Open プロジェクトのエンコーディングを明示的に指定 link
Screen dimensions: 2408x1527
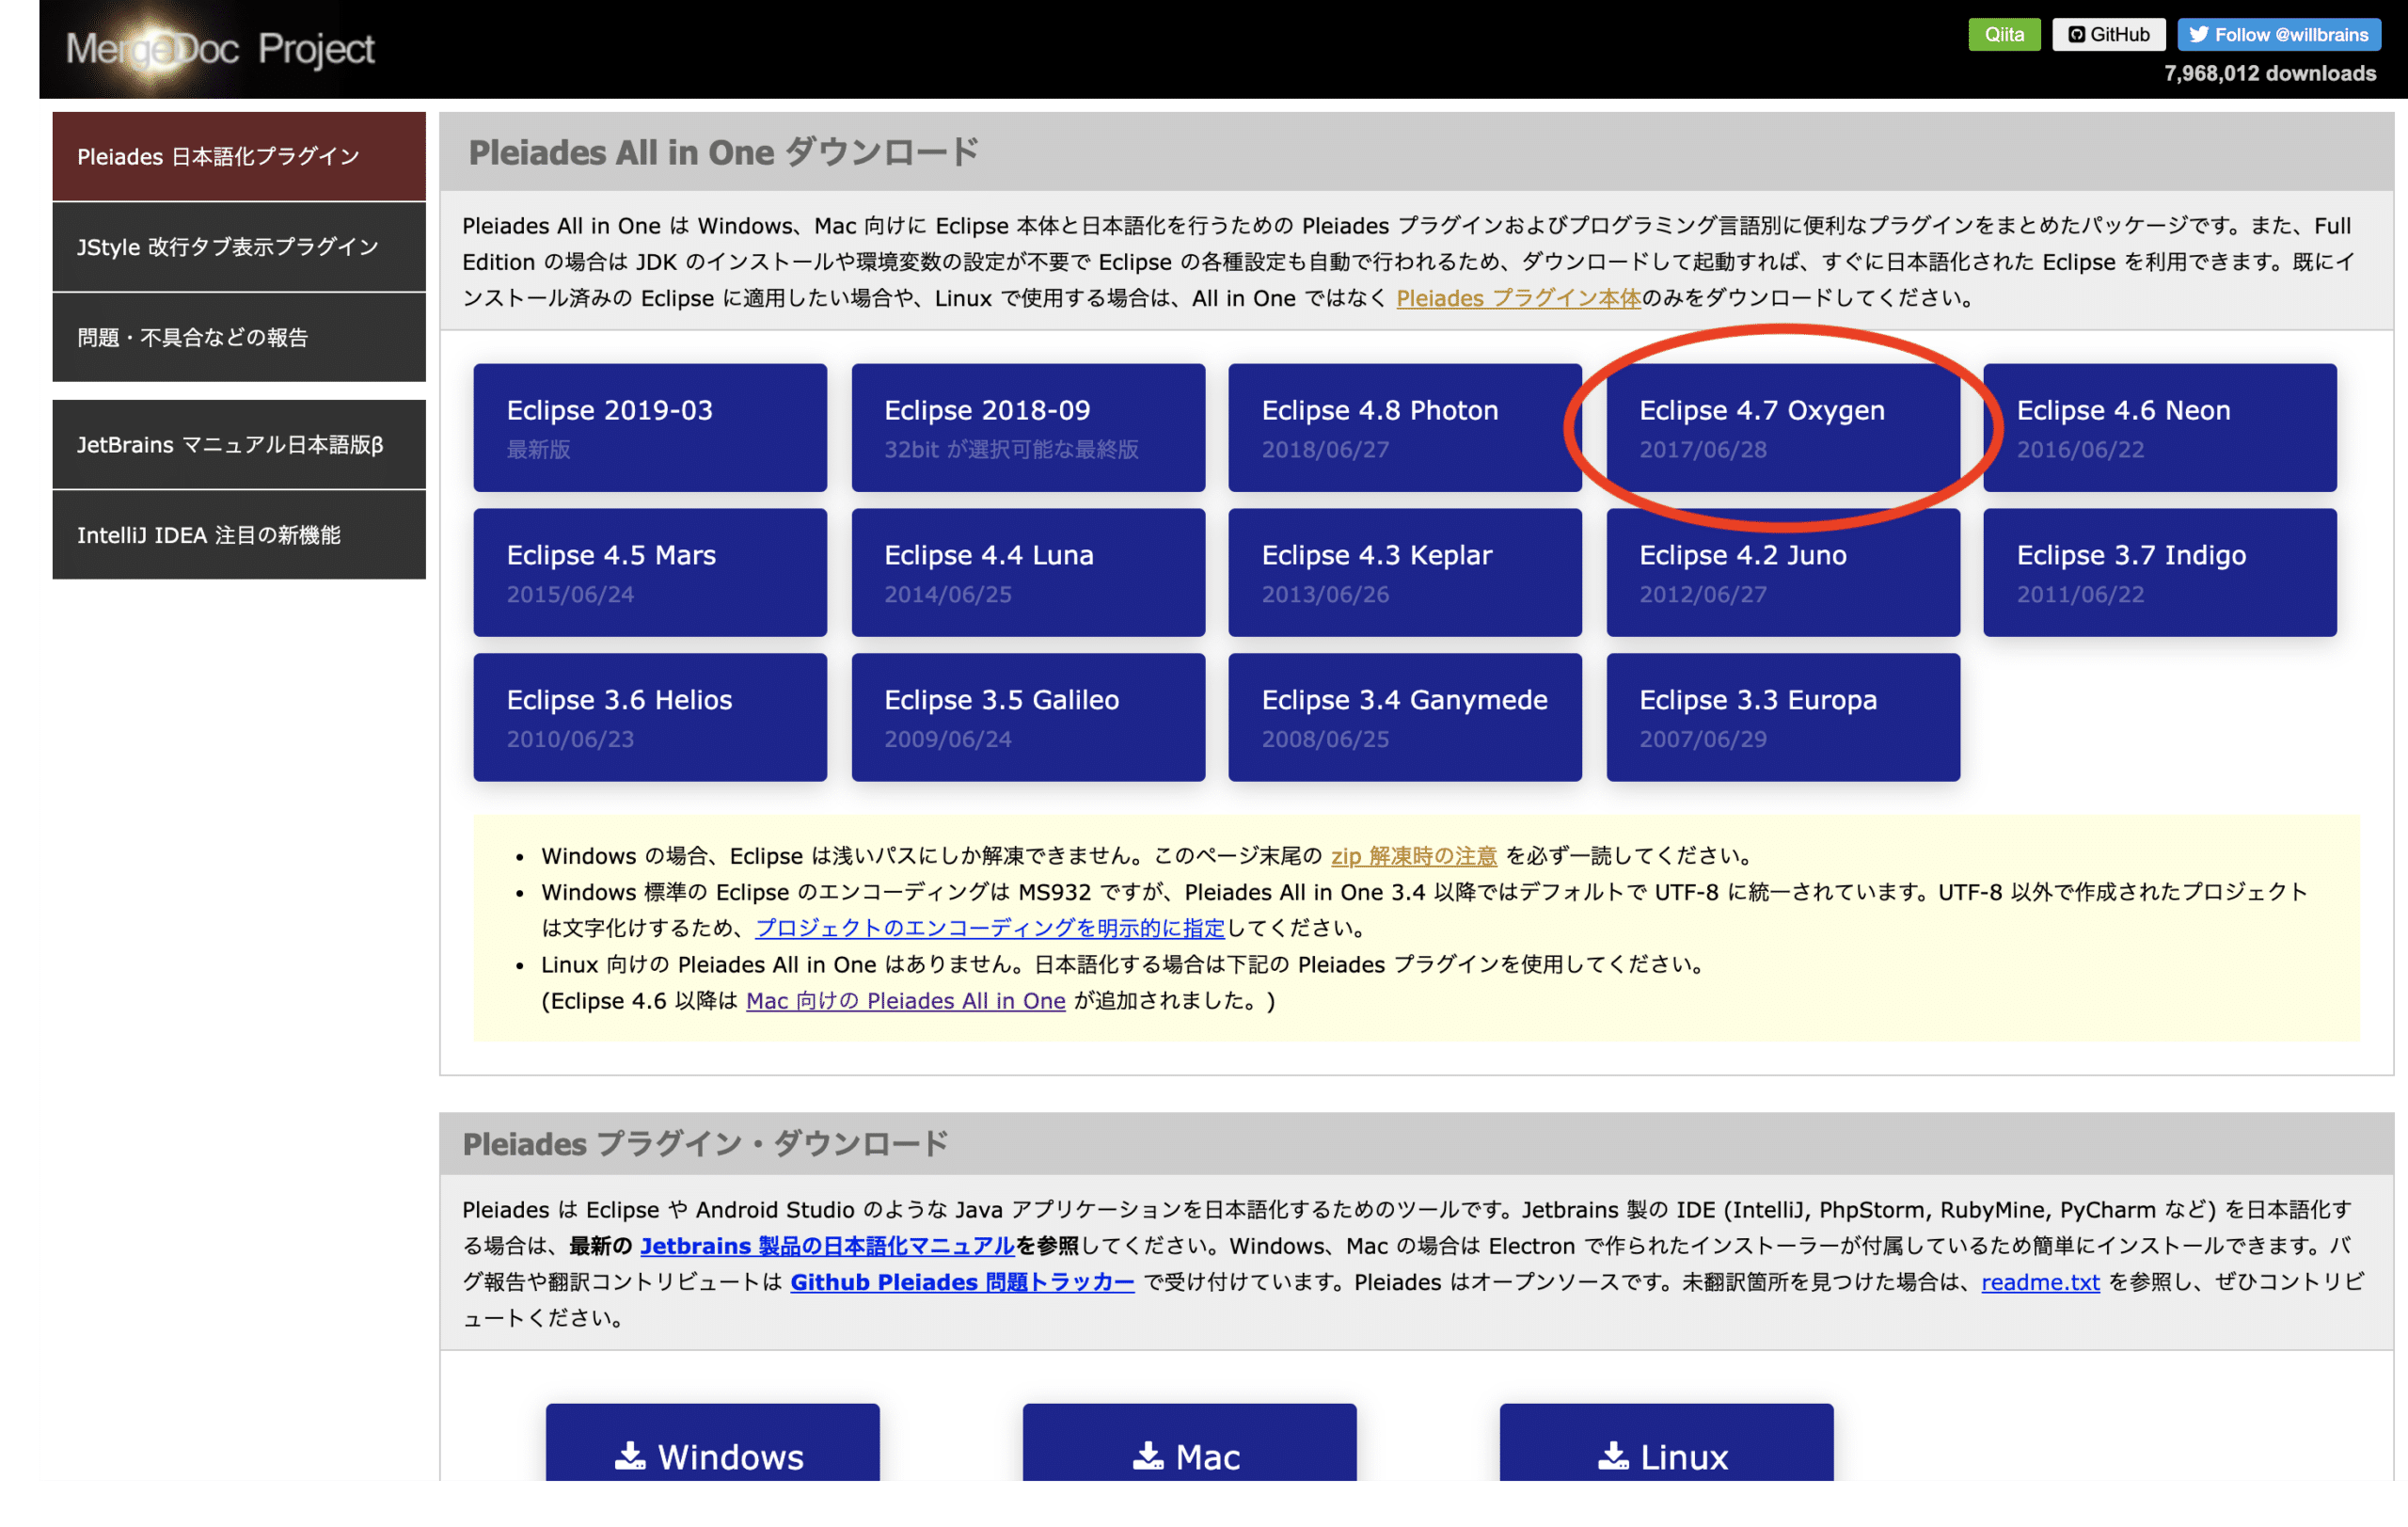coord(989,928)
